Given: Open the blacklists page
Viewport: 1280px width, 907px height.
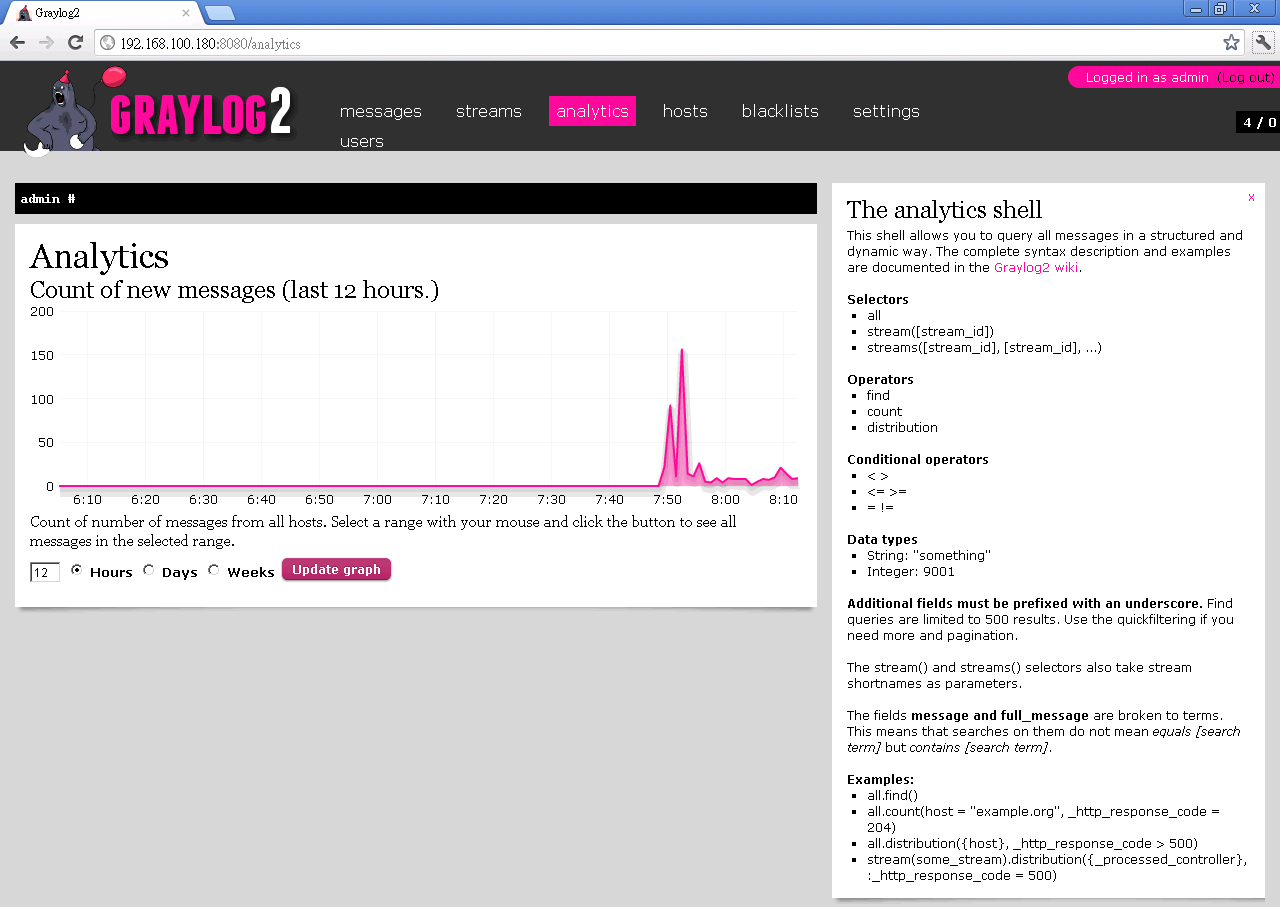Looking at the screenshot, I should (780, 111).
